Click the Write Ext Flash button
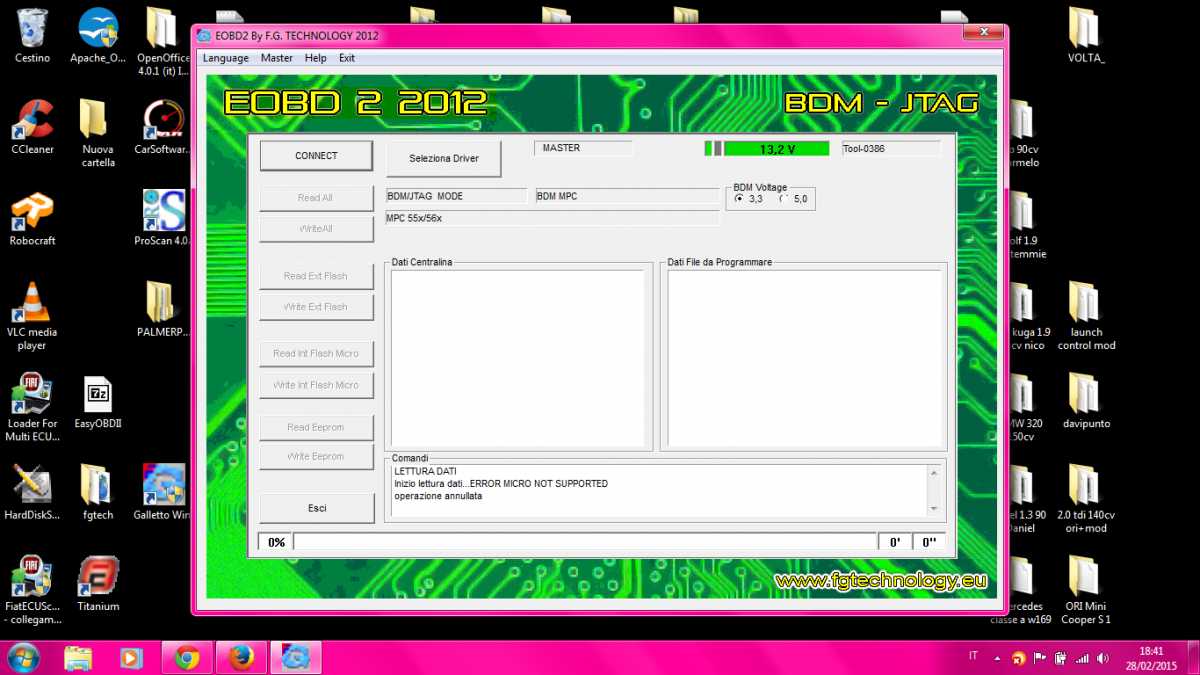Image resolution: width=1200 pixels, height=675 pixels. [316, 307]
